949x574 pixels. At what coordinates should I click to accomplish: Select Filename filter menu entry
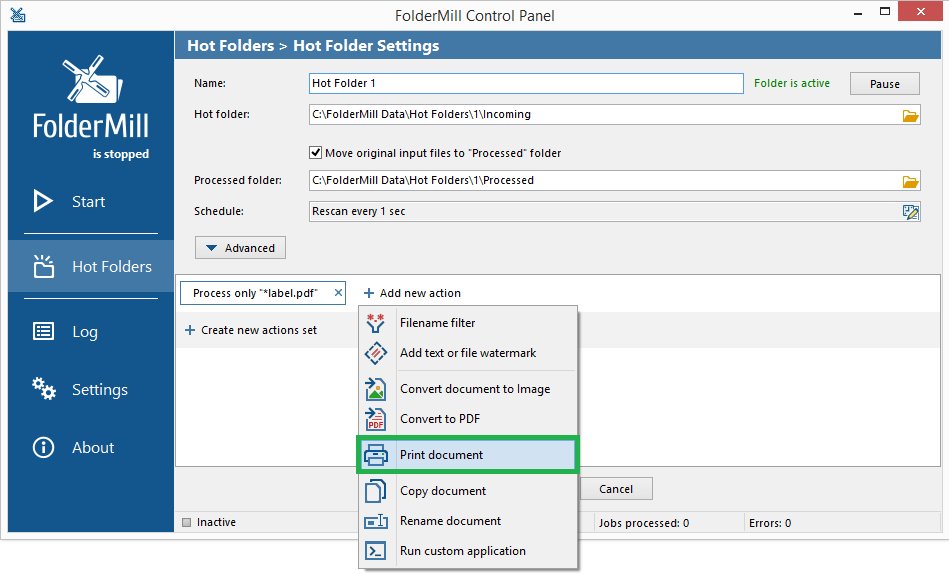(468, 323)
